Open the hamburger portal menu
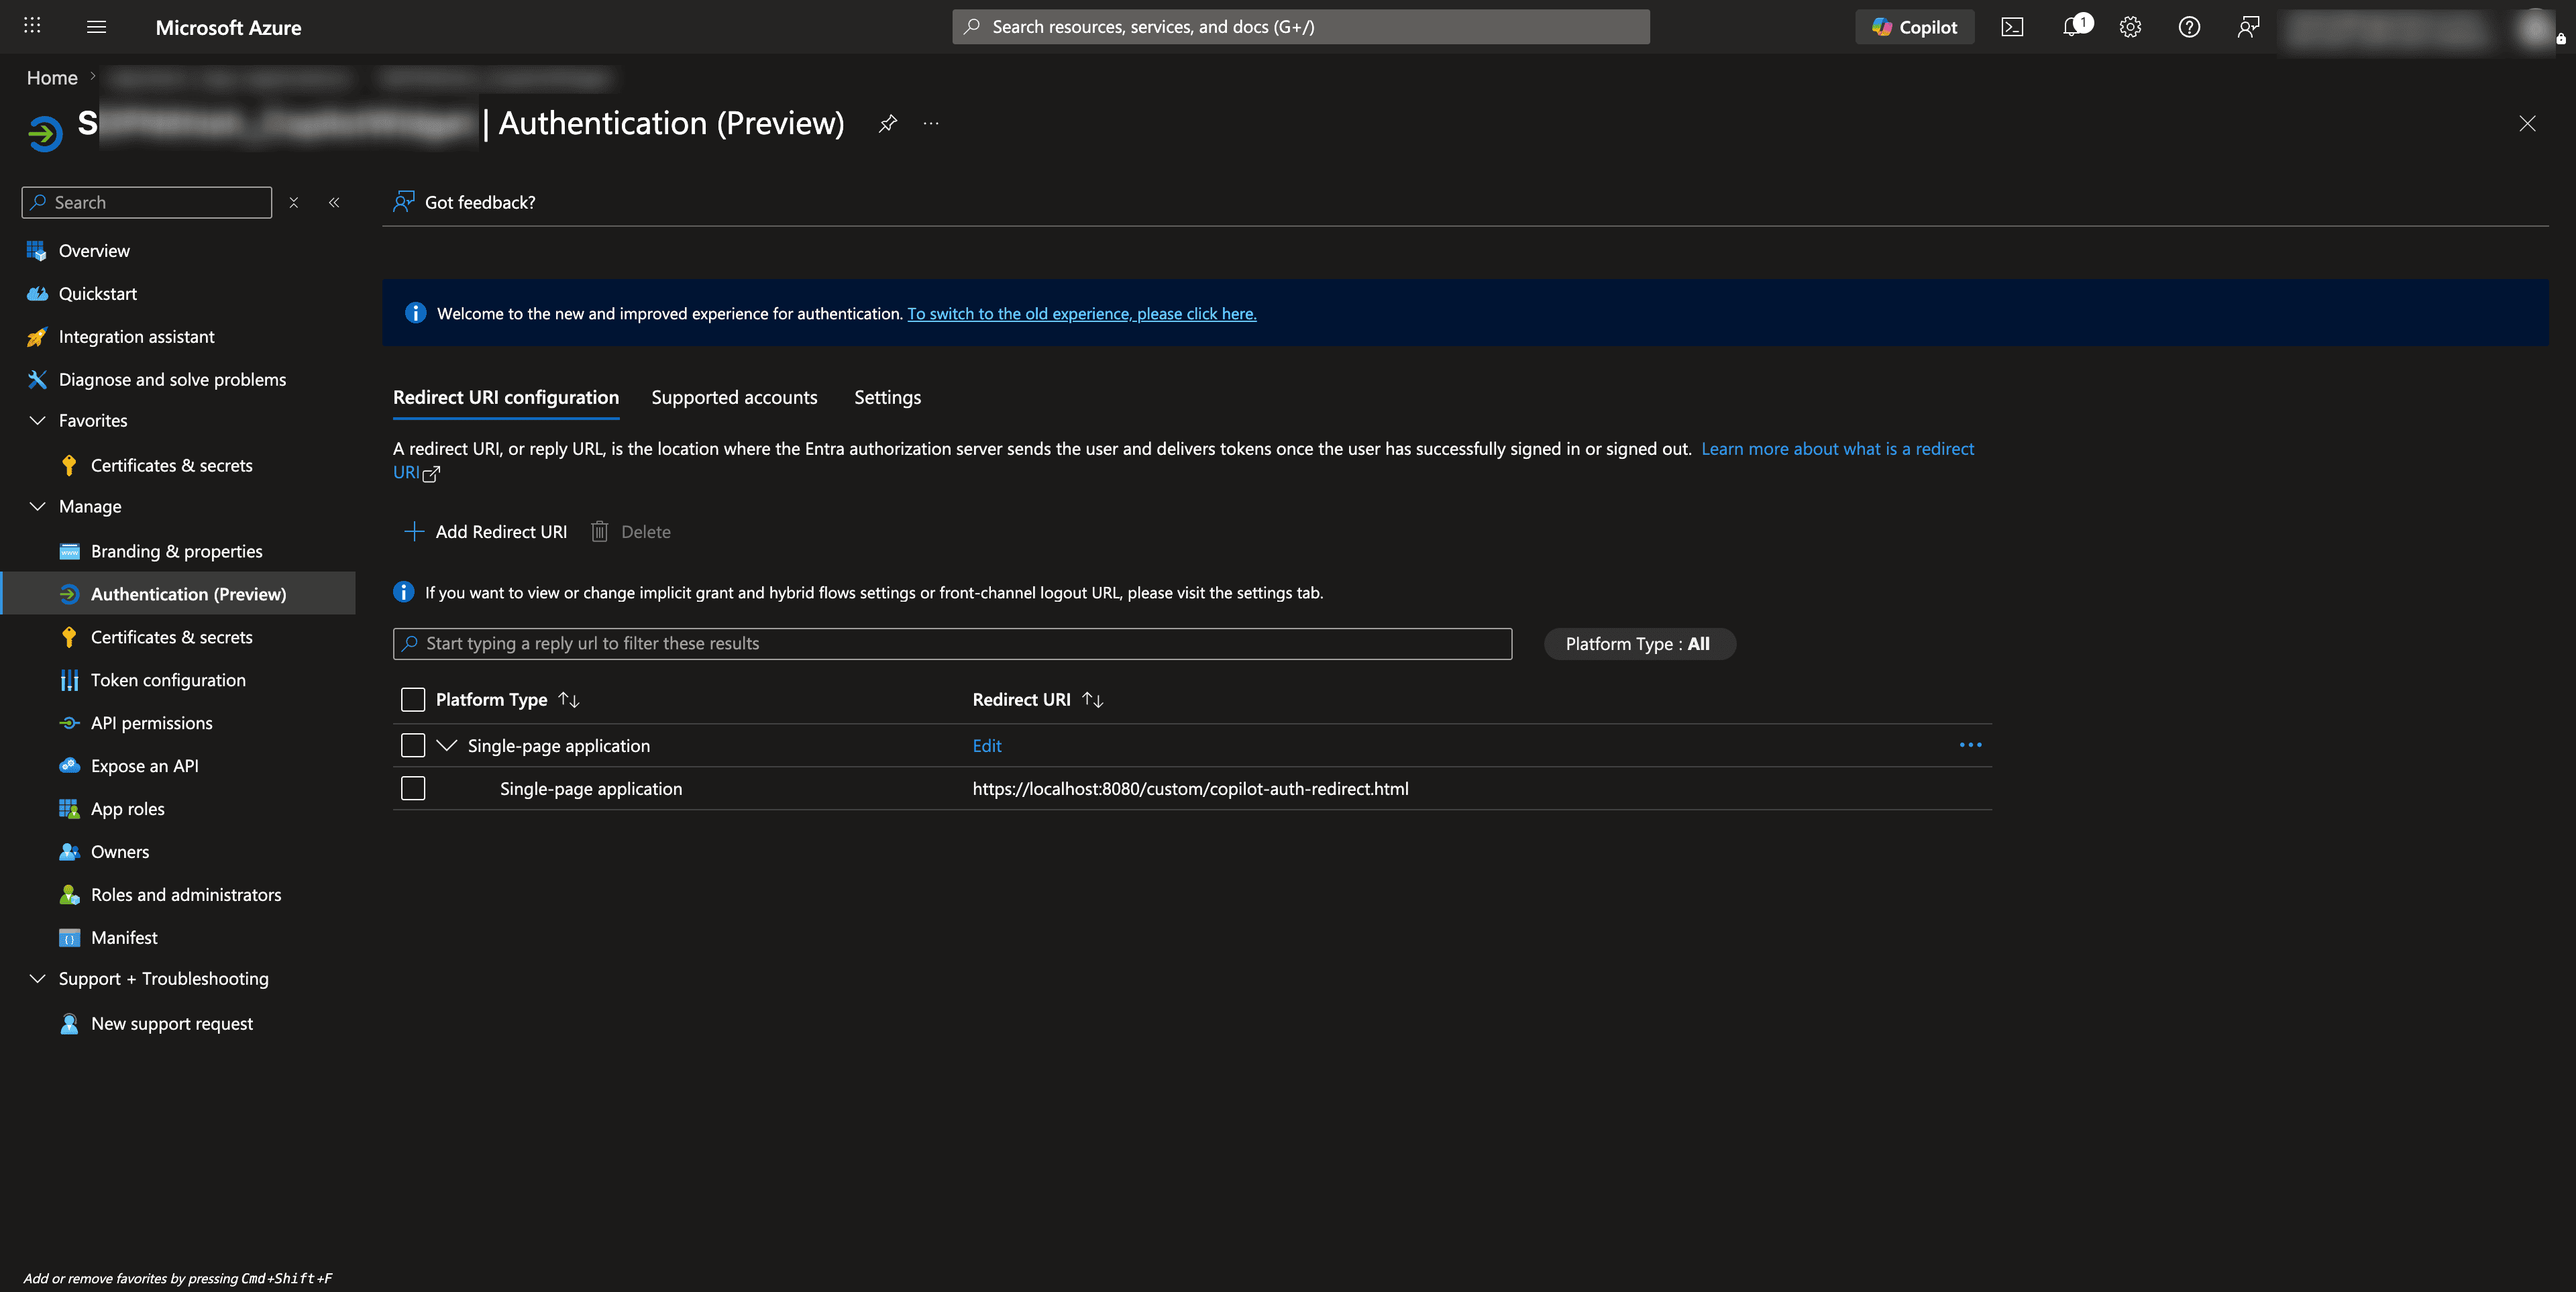The image size is (2576, 1292). pos(96,27)
